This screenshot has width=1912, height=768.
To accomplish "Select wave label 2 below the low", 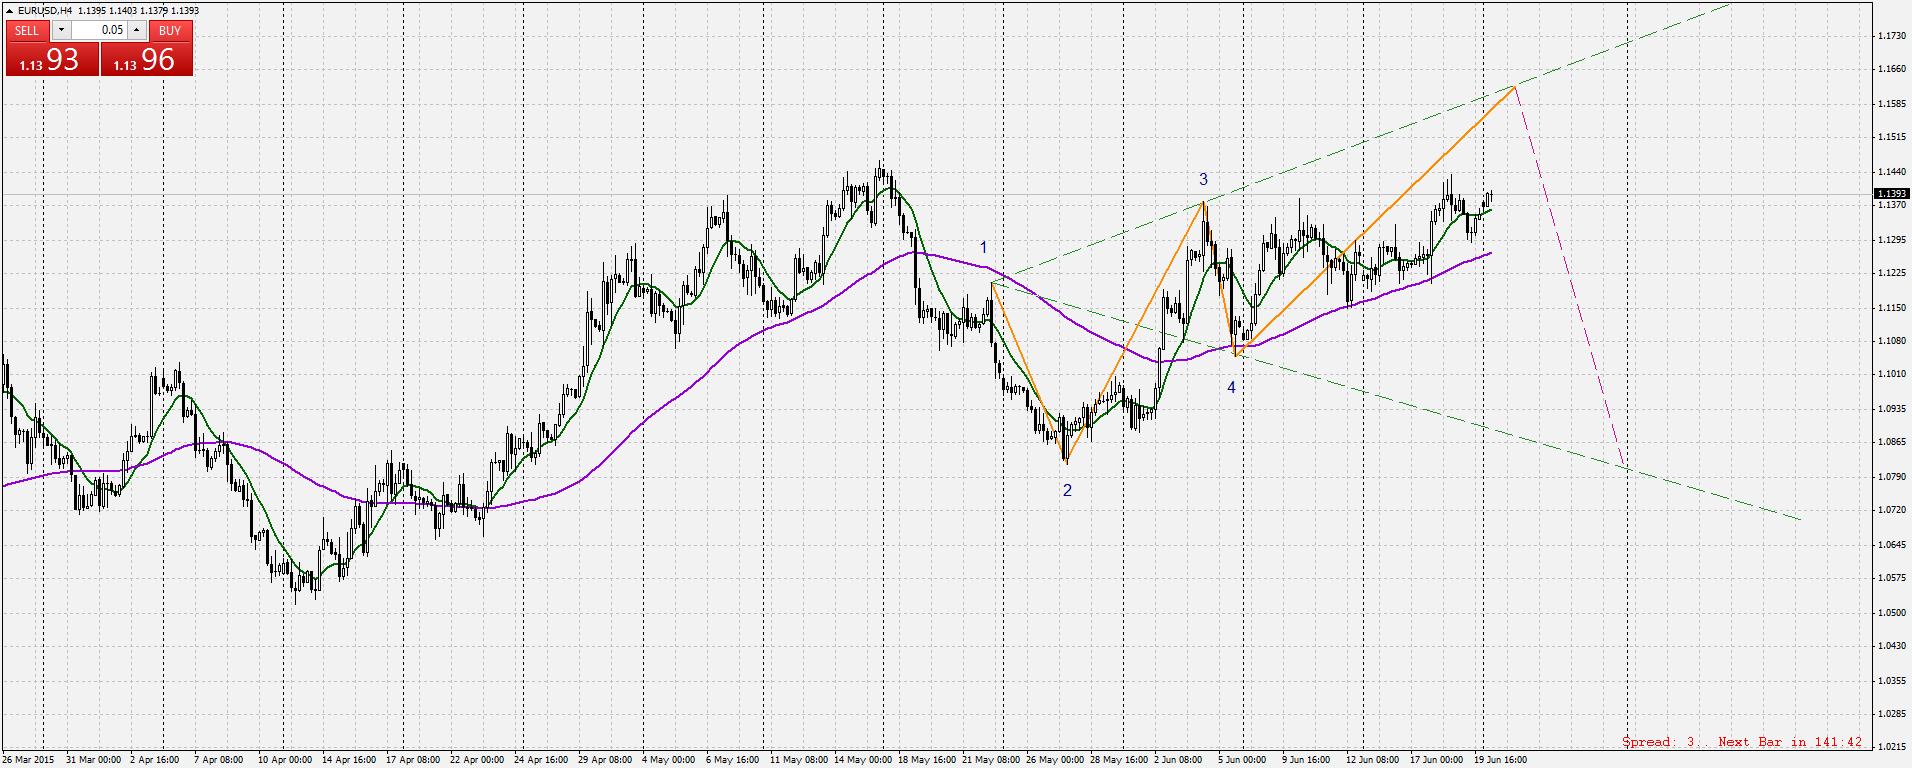I will 1067,490.
